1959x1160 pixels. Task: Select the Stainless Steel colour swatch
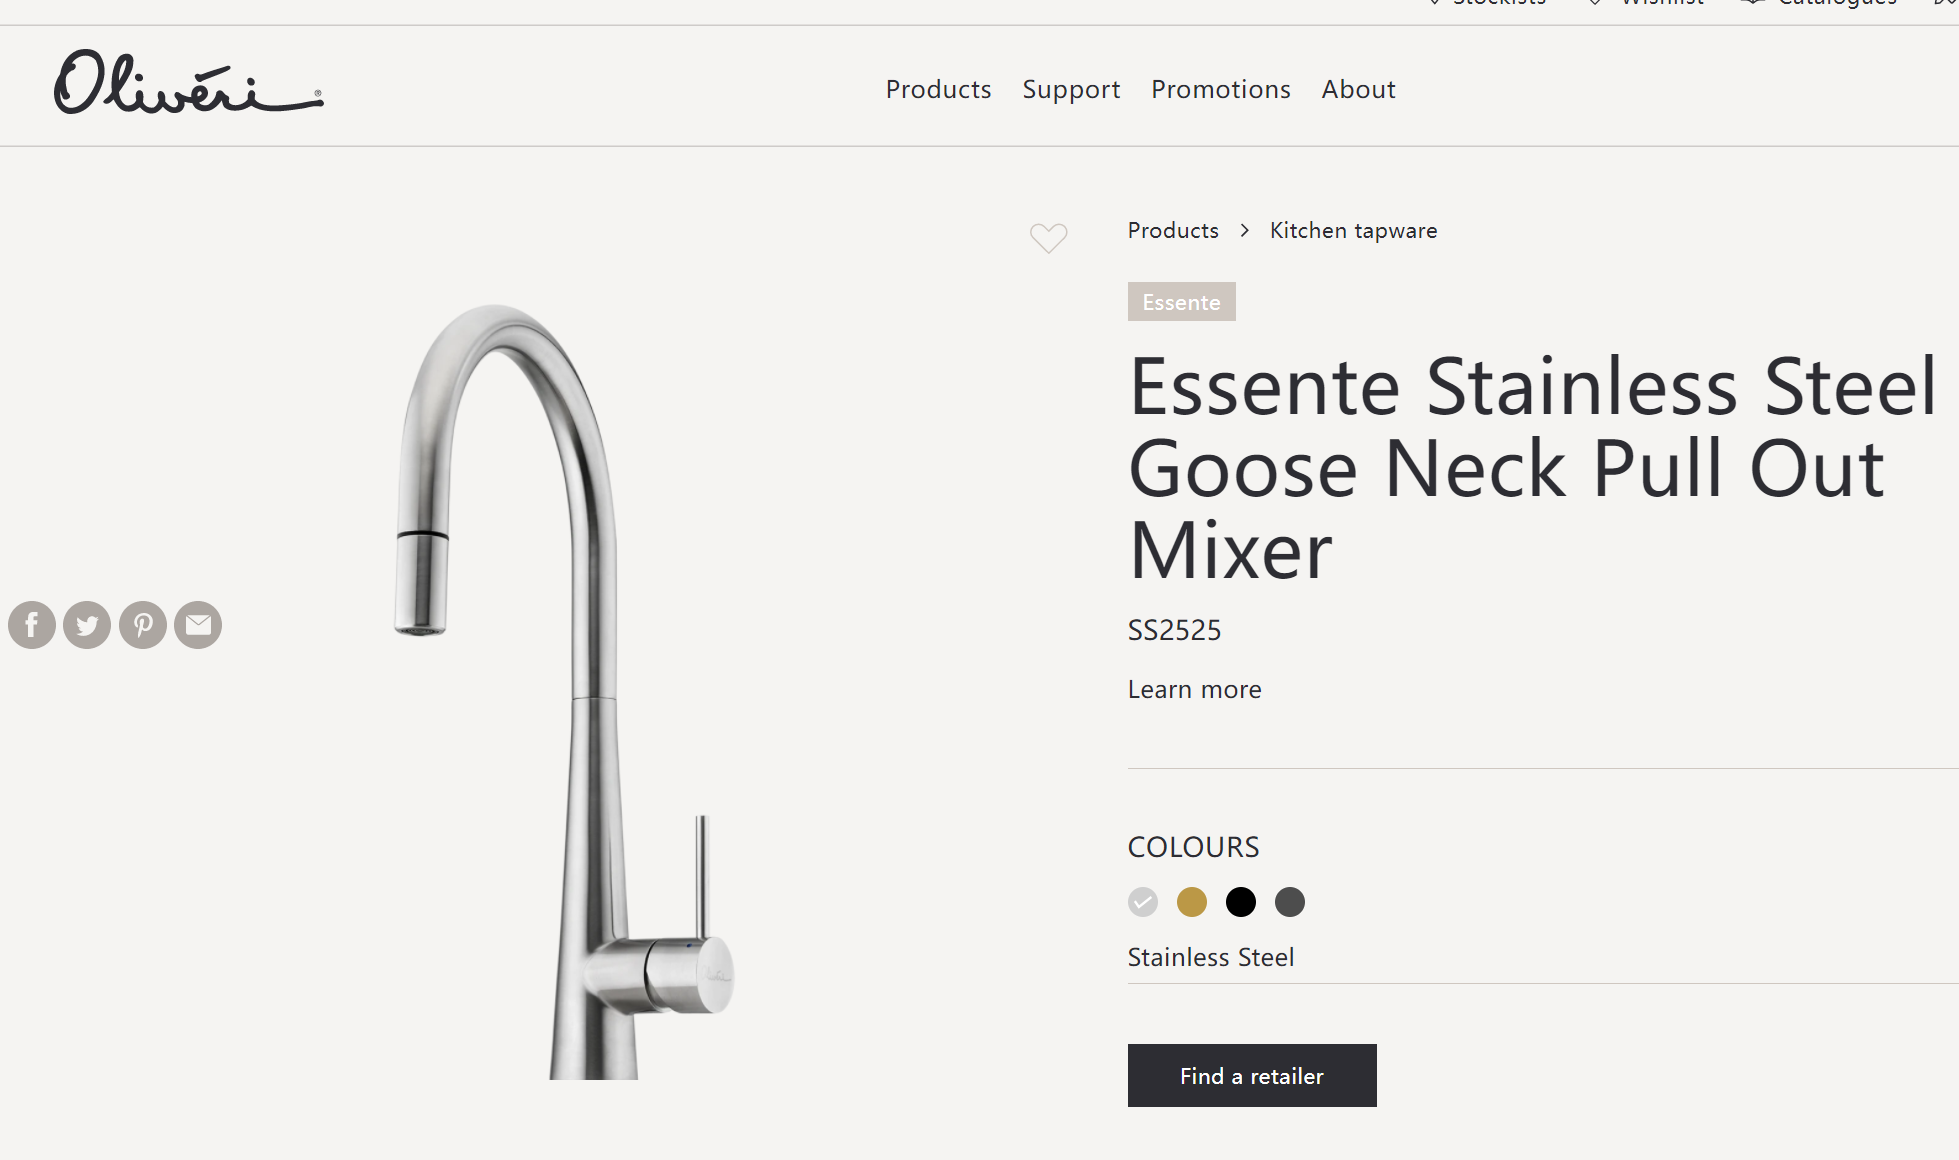coord(1143,902)
